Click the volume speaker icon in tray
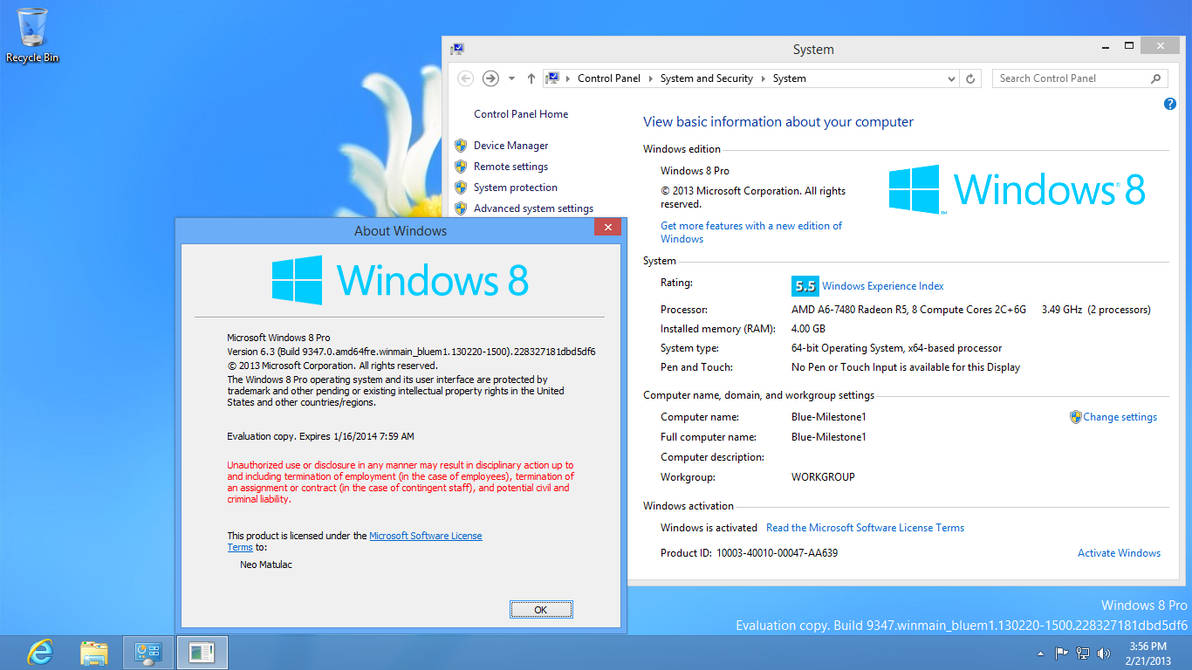Viewport: 1192px width, 670px height. tap(1104, 653)
